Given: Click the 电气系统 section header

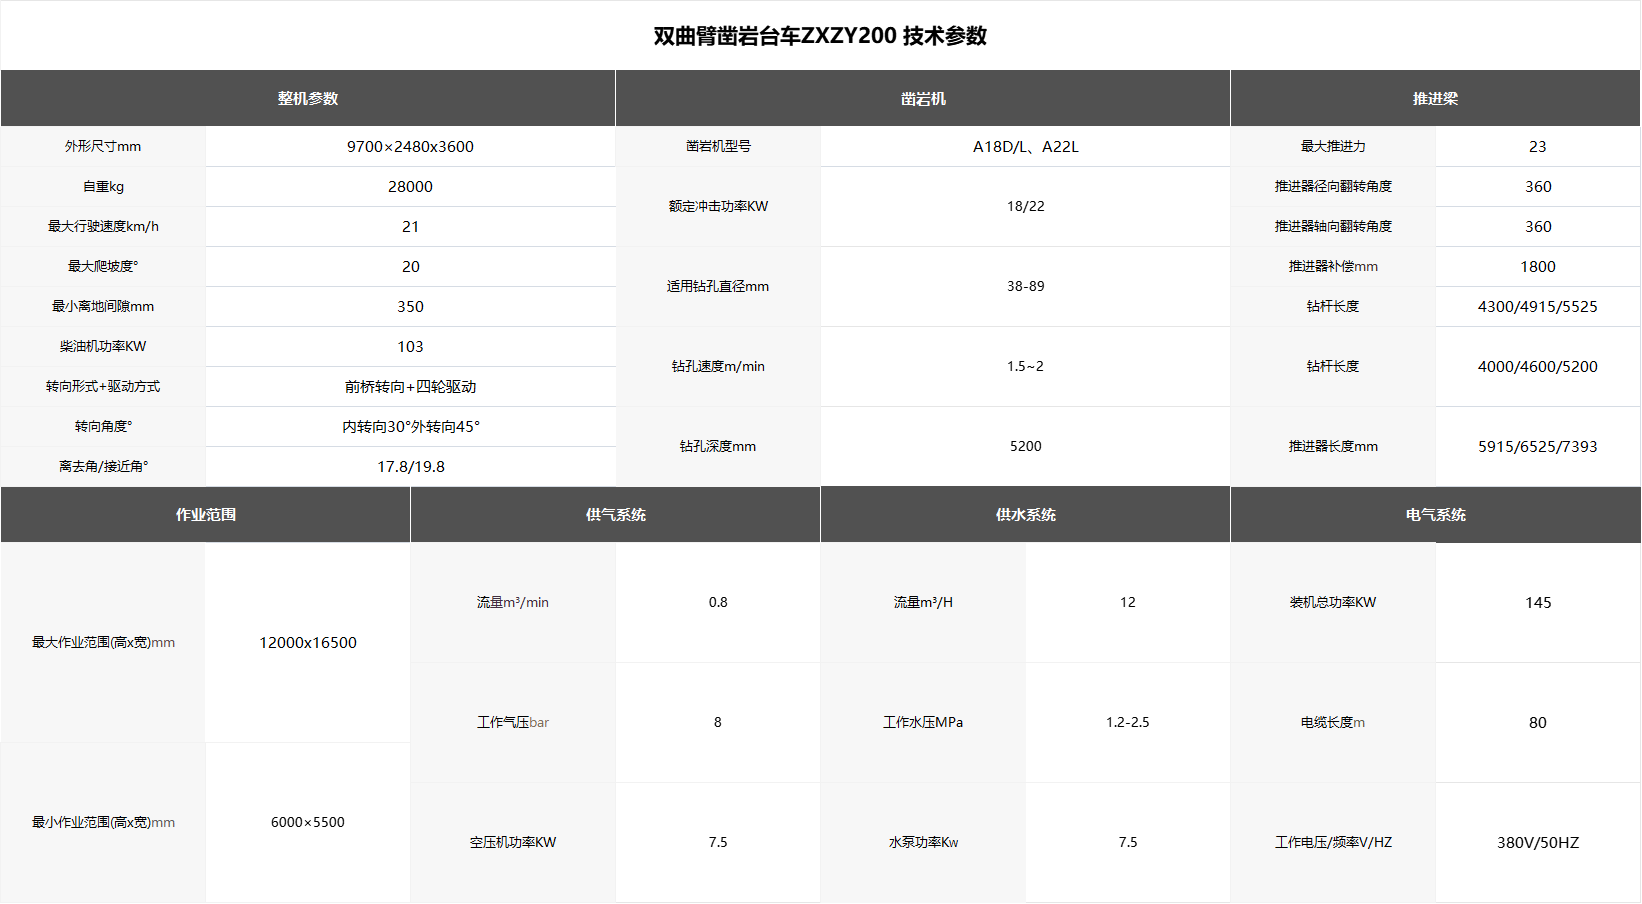Looking at the screenshot, I should [x=1435, y=514].
